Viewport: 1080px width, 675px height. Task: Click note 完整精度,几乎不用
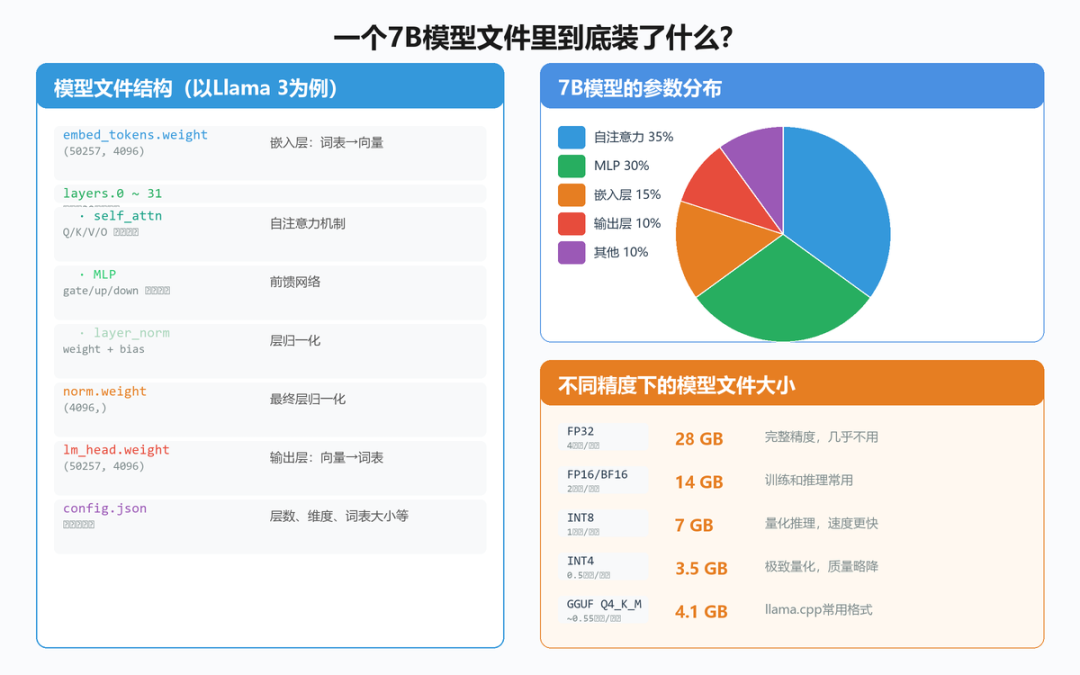pos(821,437)
